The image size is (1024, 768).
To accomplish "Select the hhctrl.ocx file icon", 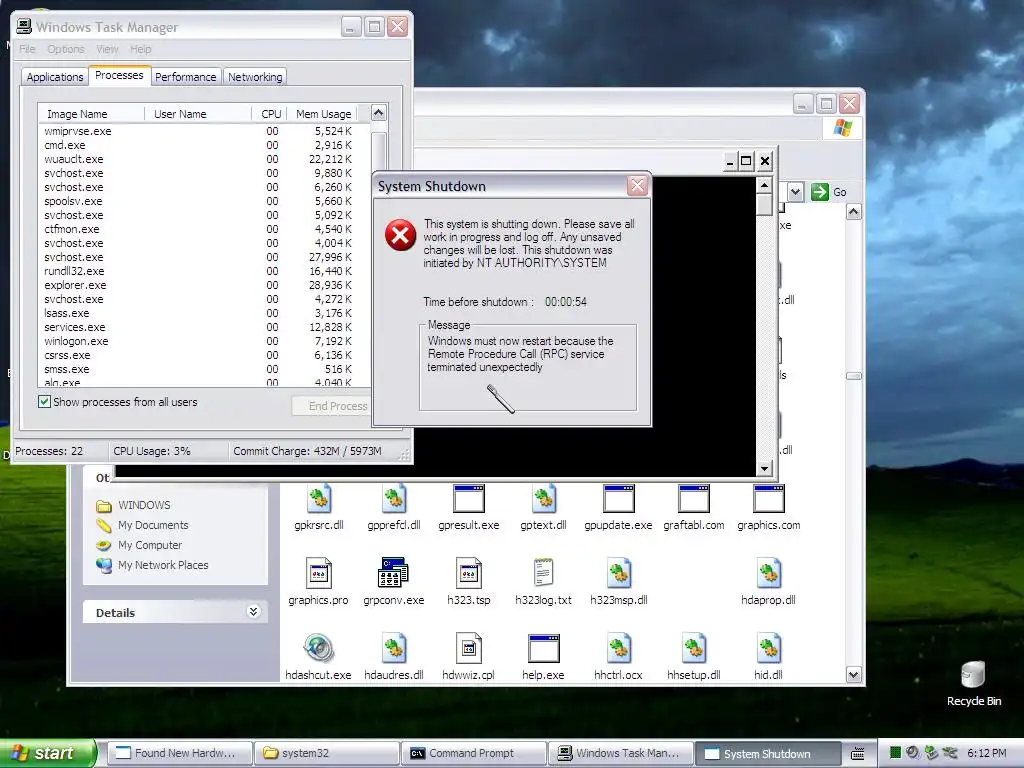I will [x=618, y=648].
